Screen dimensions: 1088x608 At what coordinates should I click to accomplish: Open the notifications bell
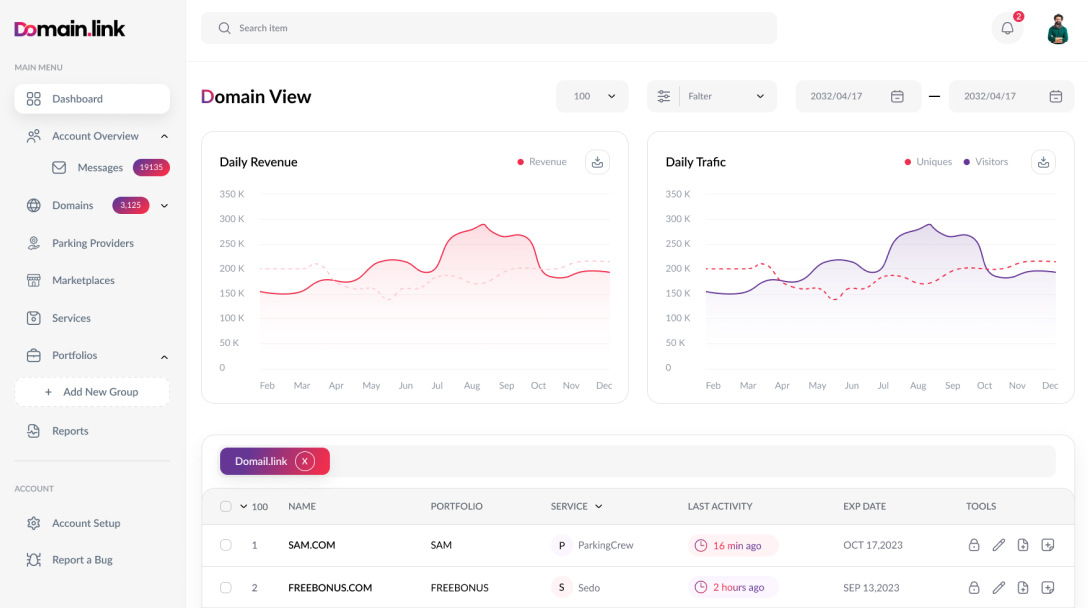point(1007,27)
